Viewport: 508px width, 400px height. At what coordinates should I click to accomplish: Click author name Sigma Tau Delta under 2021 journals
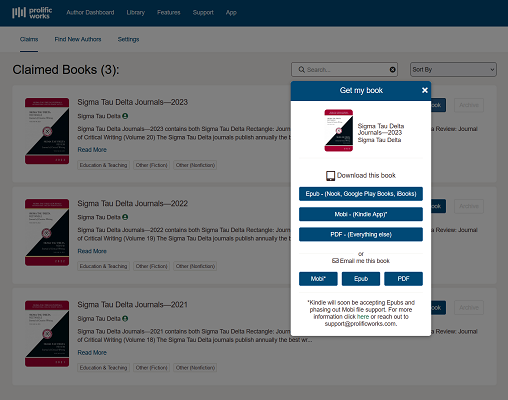click(99, 318)
